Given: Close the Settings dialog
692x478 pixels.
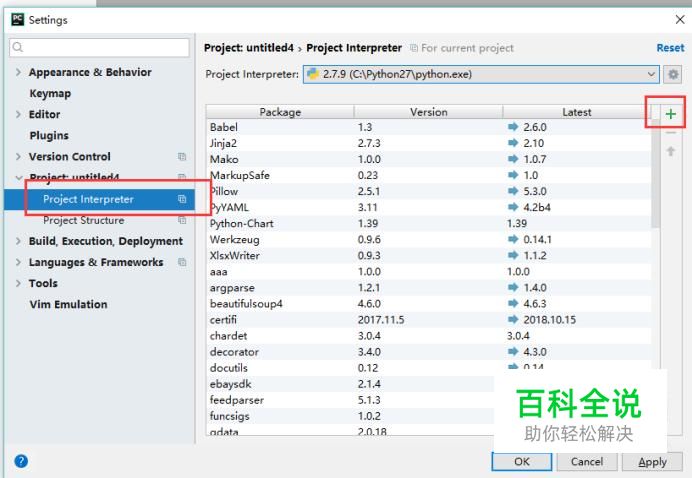Looking at the screenshot, I should point(680,19).
